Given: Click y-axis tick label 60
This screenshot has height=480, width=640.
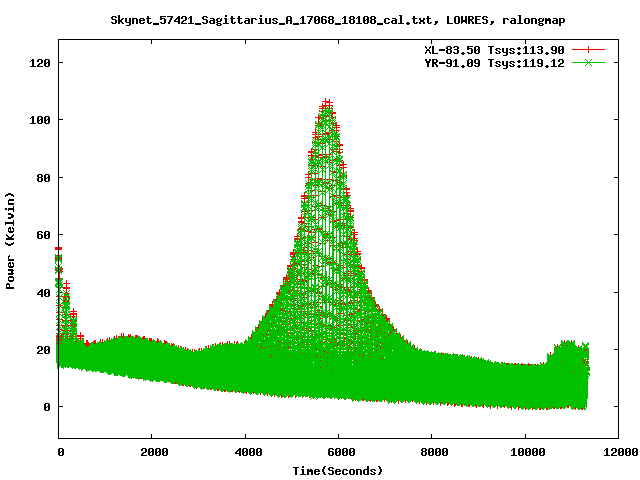Looking at the screenshot, I should click(43, 235).
